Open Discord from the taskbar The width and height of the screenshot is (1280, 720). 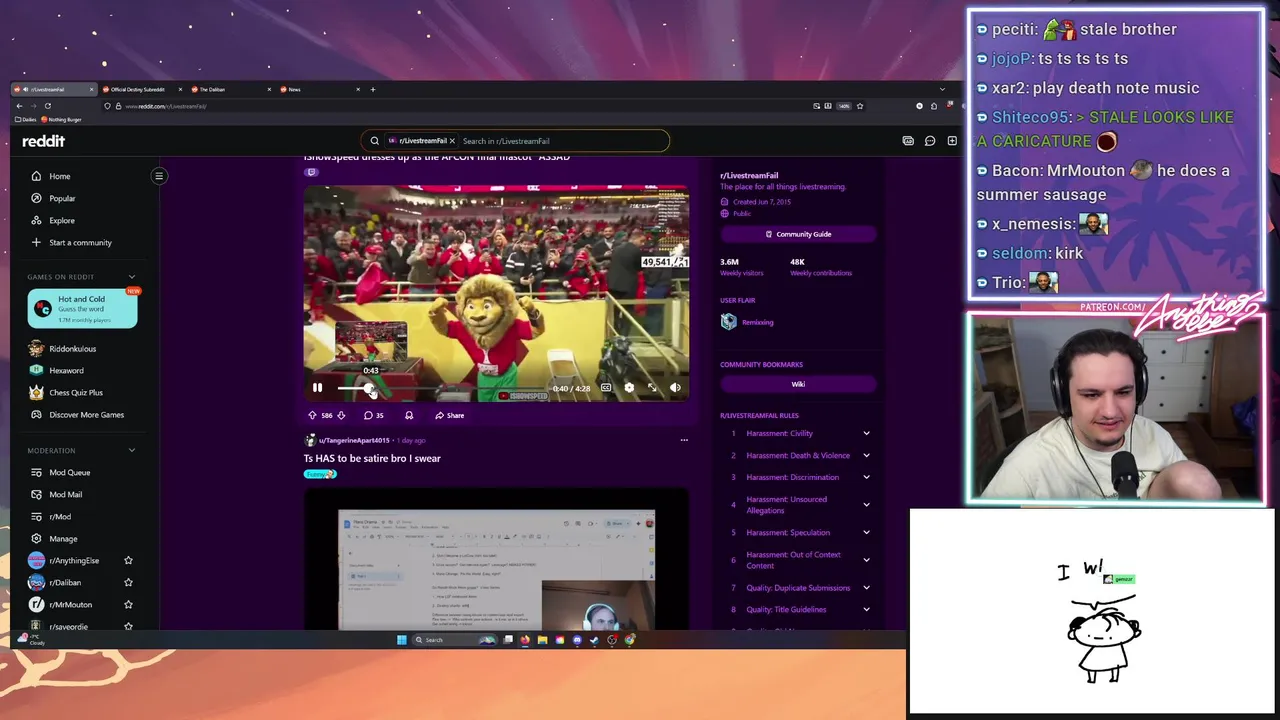(x=577, y=640)
